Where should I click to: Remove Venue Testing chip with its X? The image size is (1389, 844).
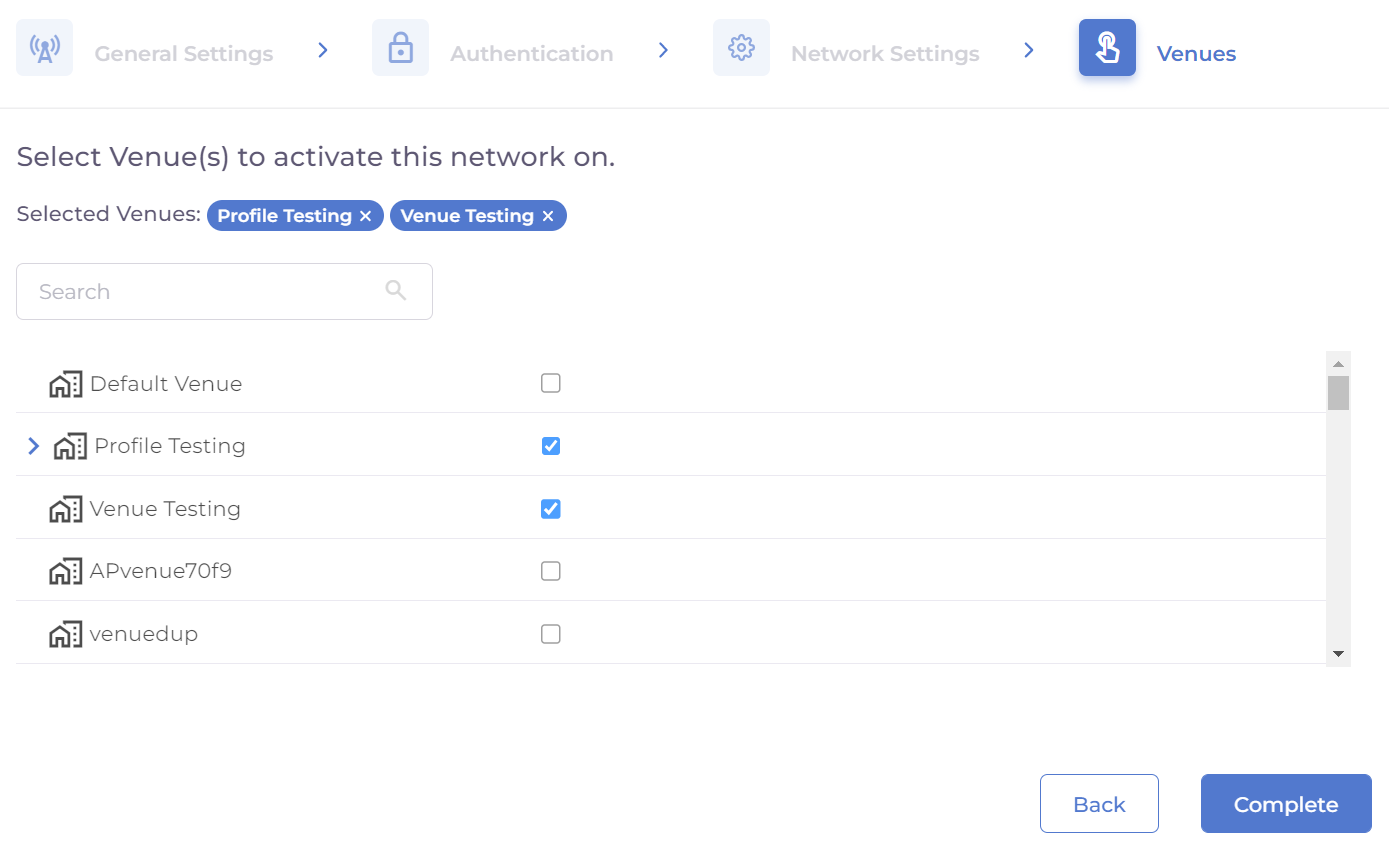(x=548, y=216)
